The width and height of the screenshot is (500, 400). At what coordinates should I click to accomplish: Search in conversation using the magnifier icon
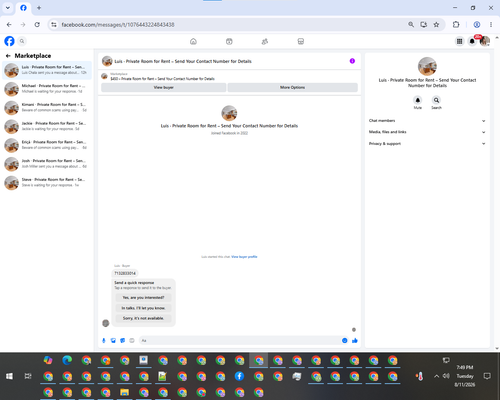pos(436,100)
